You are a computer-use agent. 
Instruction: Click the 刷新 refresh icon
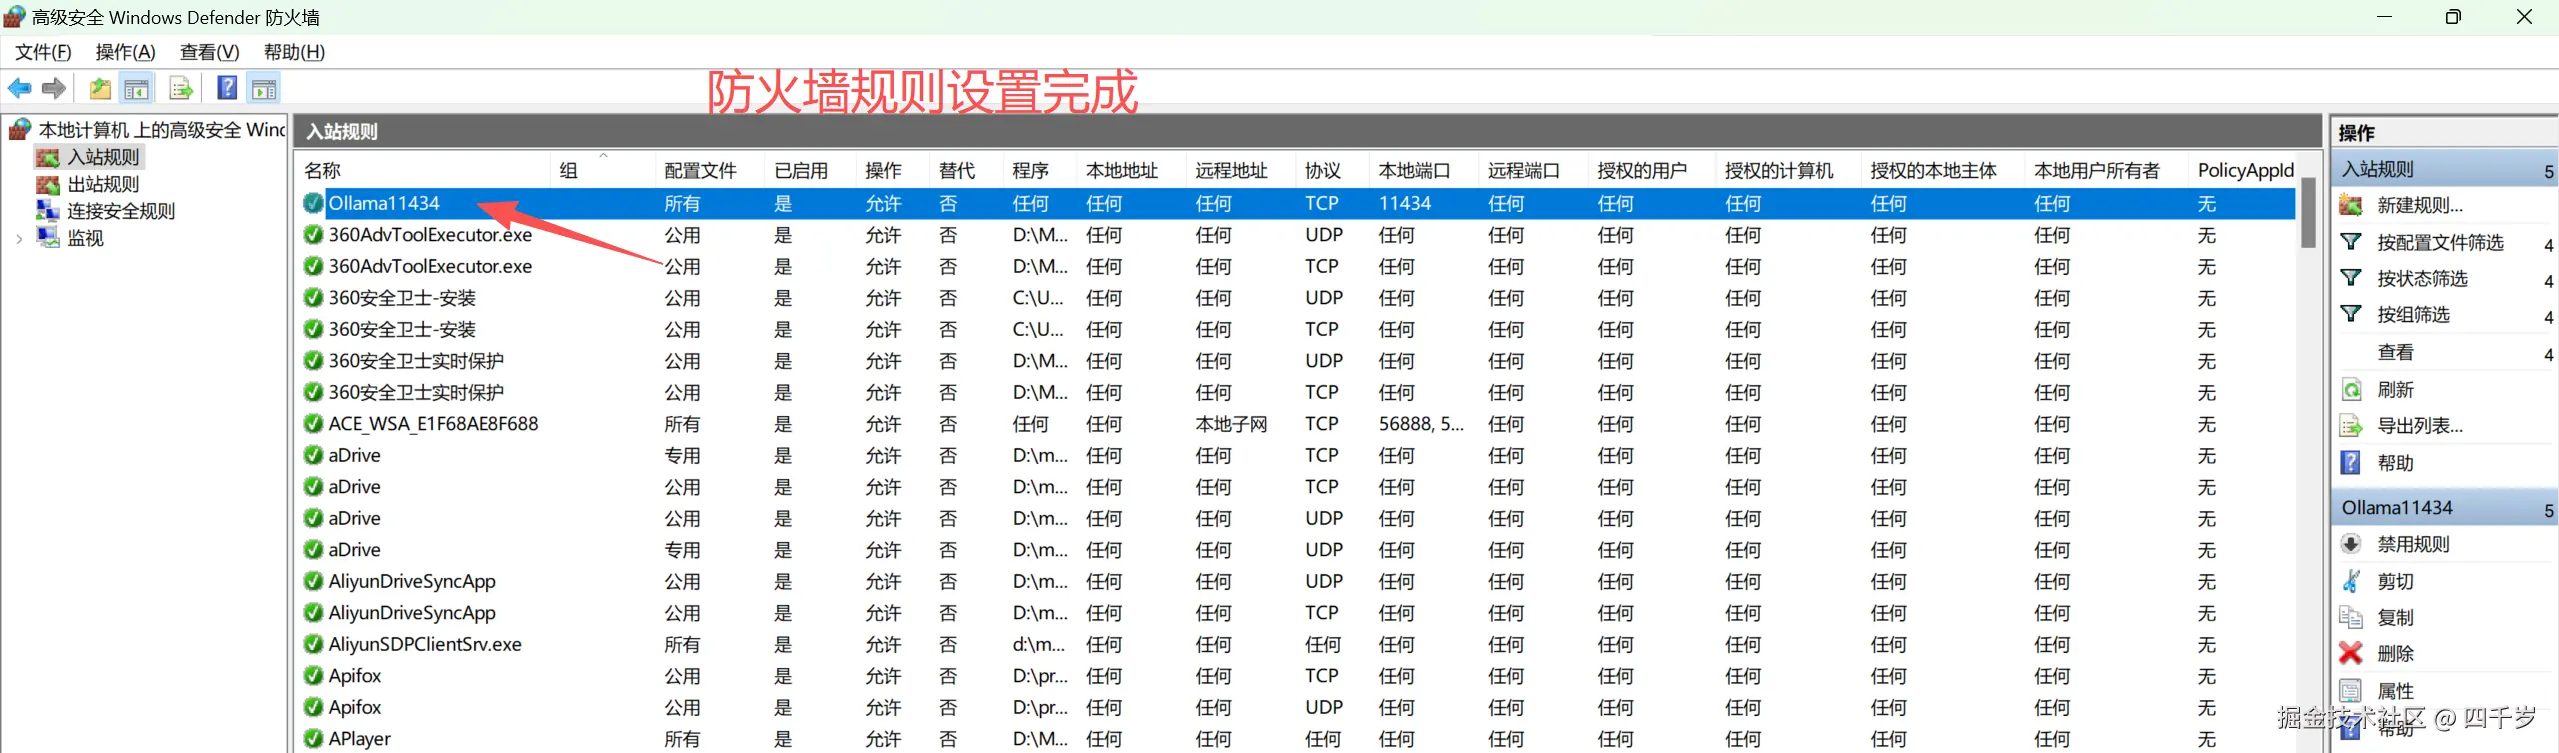(2352, 390)
